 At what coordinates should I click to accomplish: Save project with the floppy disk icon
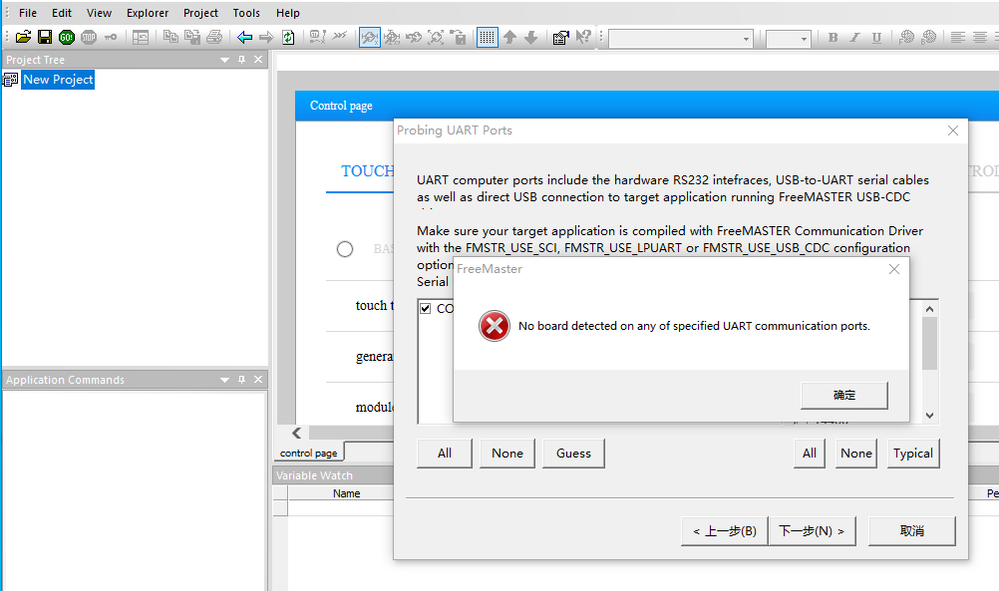pyautogui.click(x=45, y=38)
